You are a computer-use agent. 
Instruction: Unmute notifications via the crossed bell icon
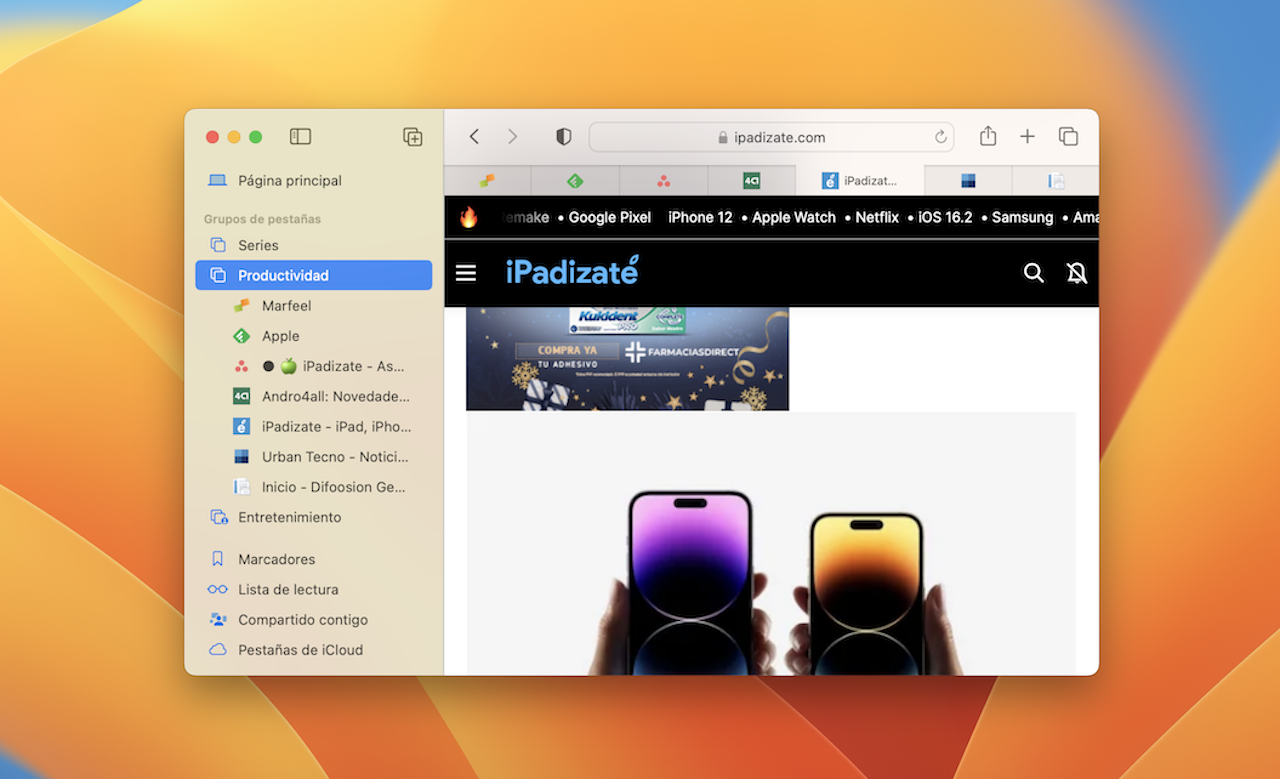coord(1077,272)
